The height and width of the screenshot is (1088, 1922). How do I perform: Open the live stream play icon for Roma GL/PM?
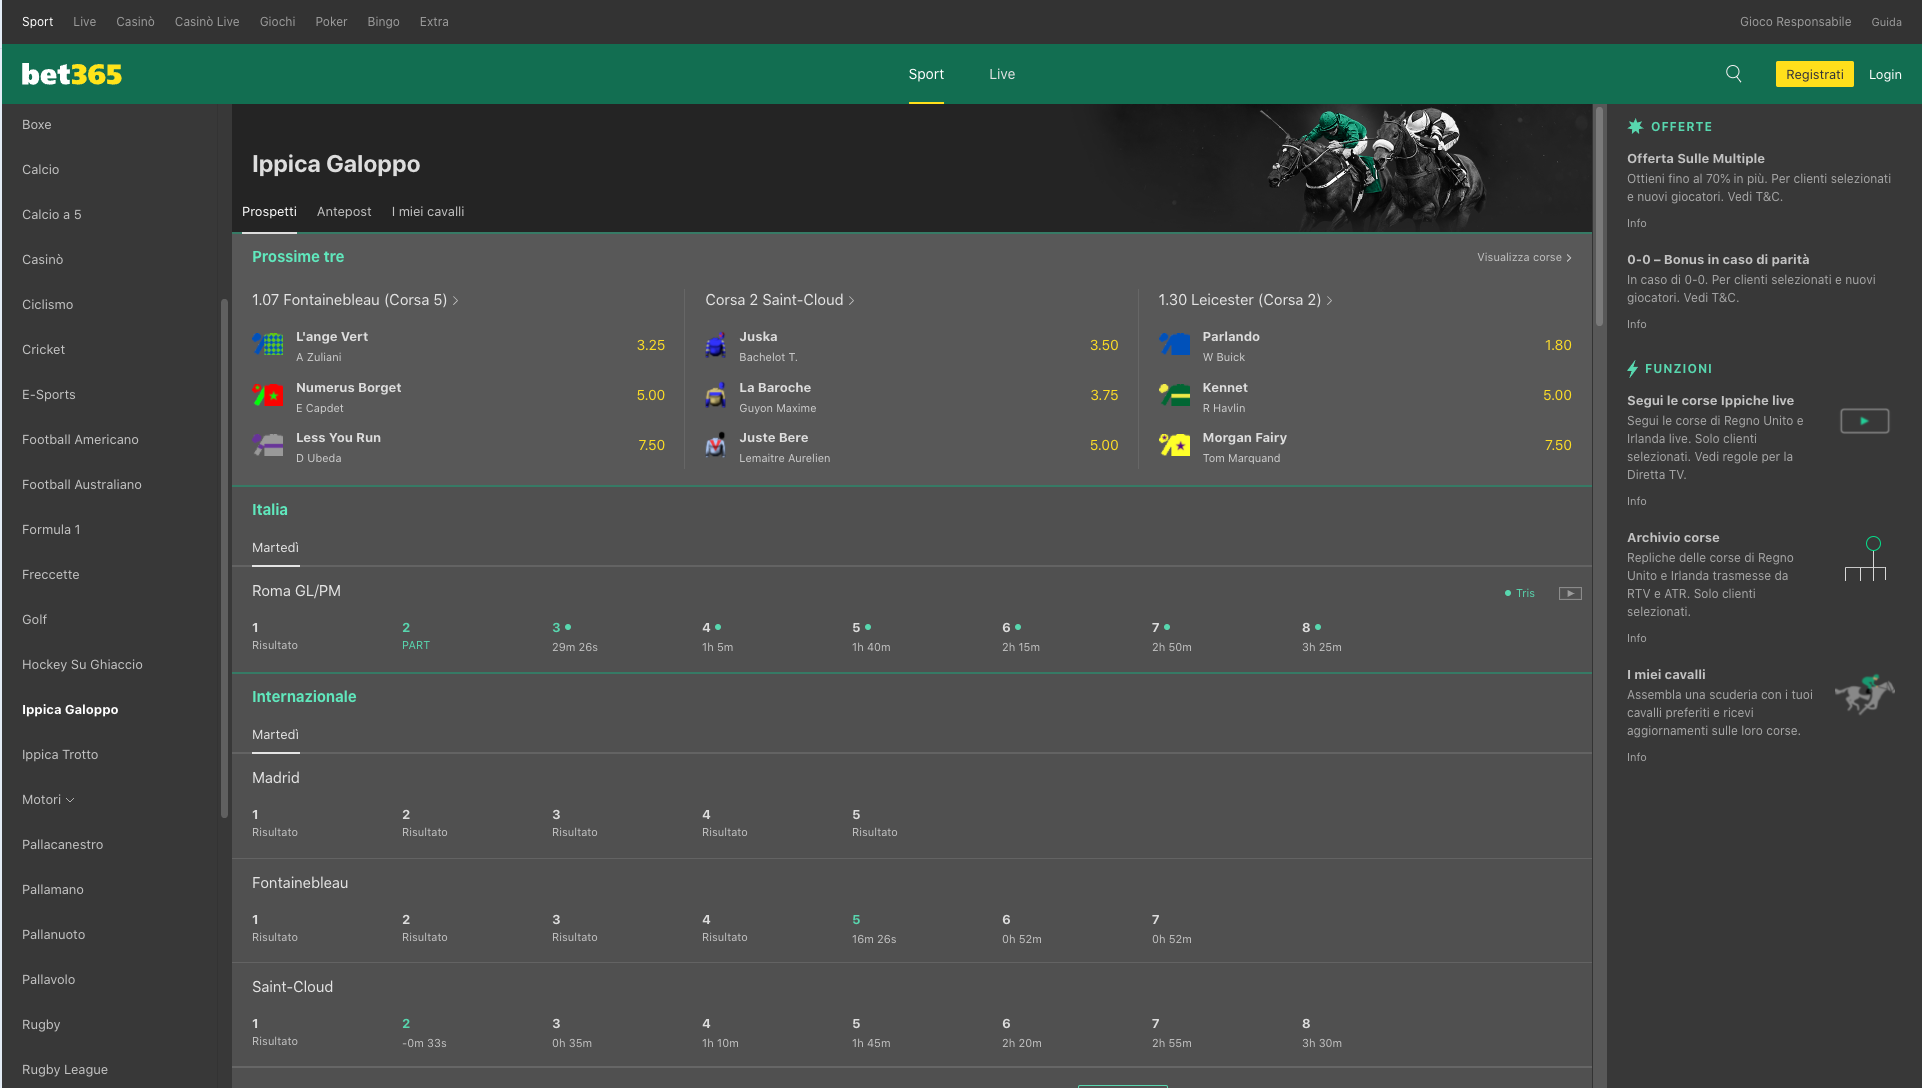coord(1570,593)
